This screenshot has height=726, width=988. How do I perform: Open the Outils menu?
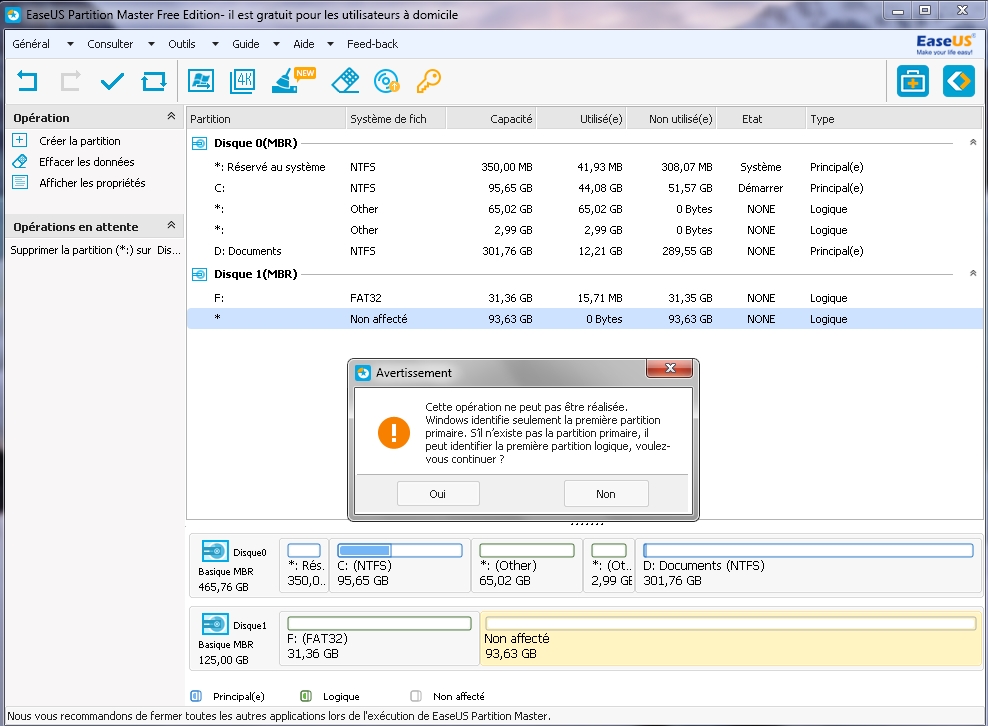coord(181,44)
